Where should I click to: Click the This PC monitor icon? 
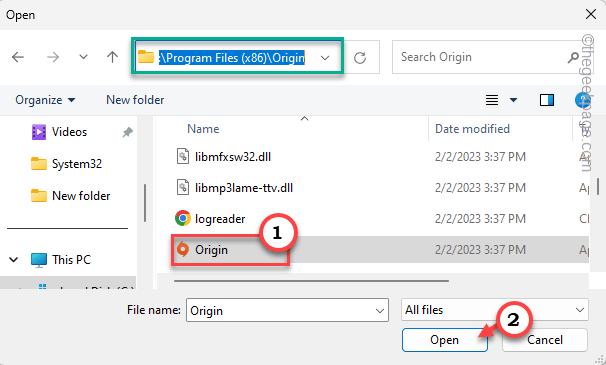[39, 260]
